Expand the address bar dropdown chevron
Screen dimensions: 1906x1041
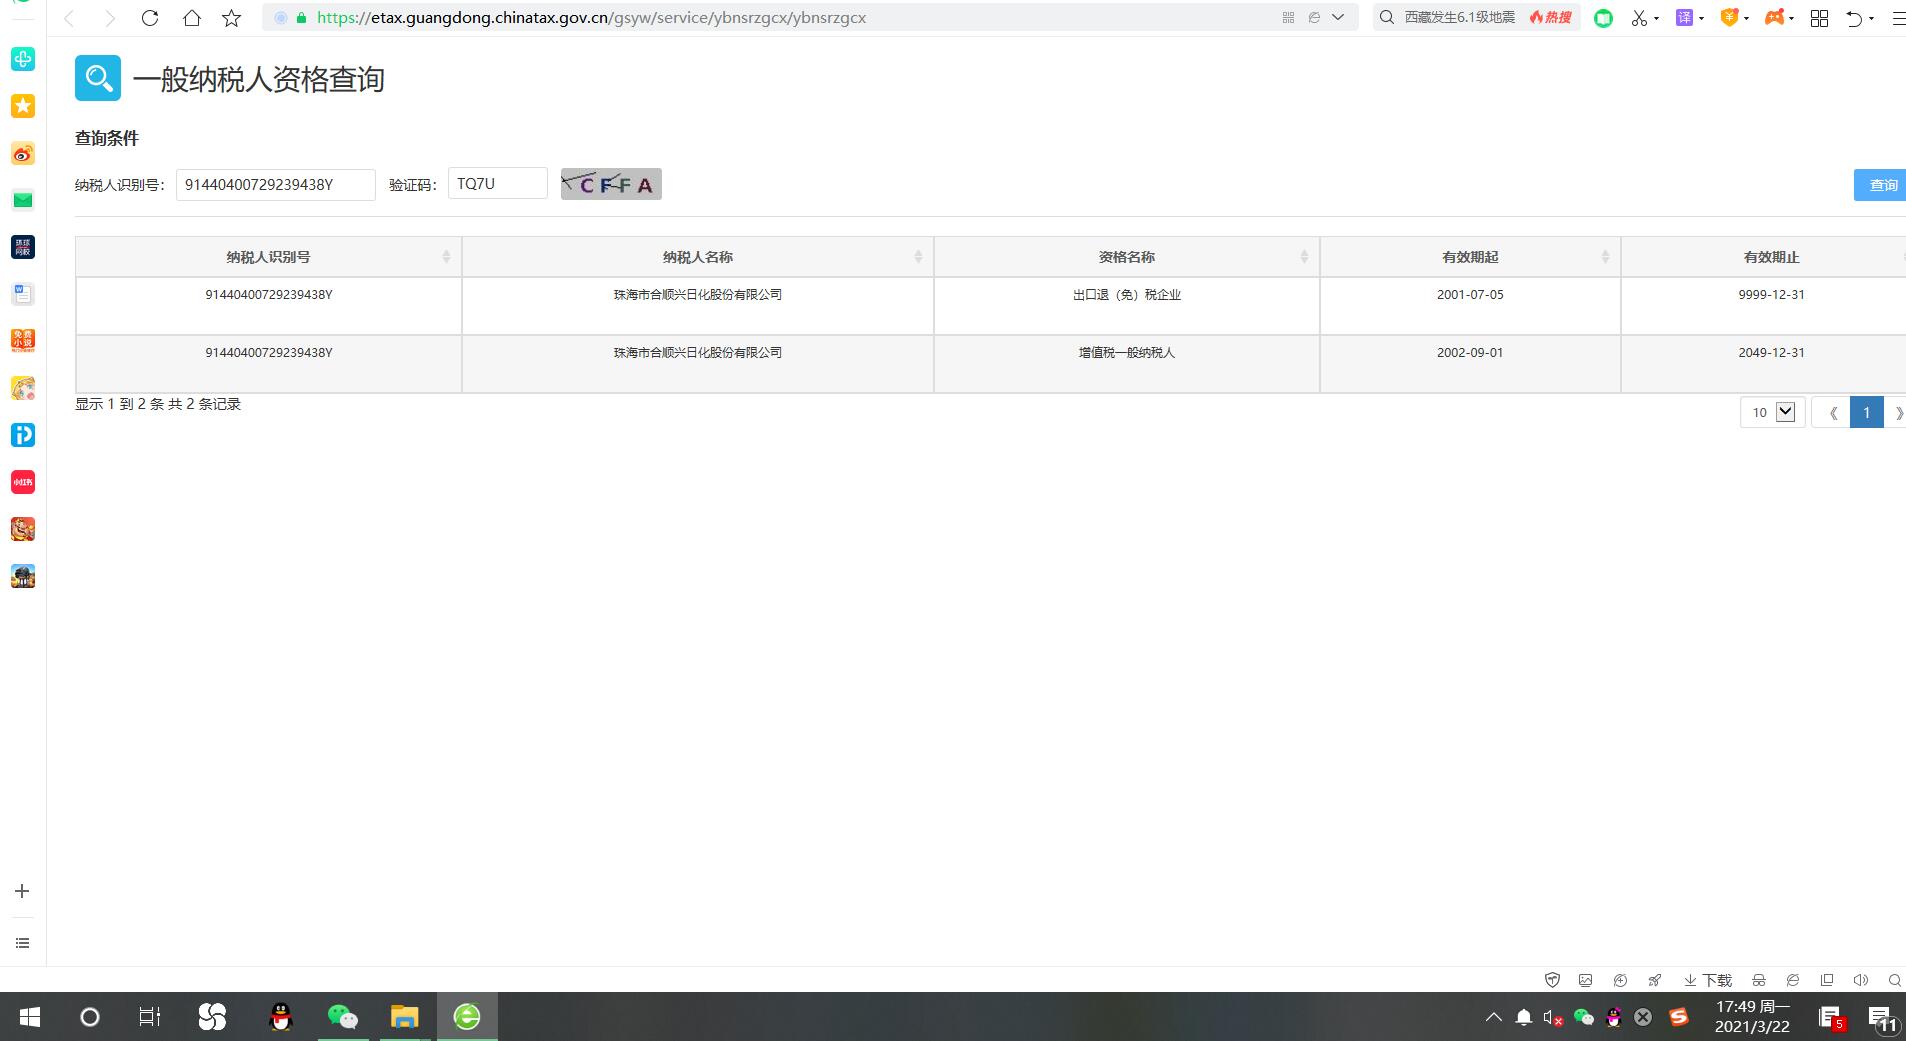click(x=1338, y=18)
